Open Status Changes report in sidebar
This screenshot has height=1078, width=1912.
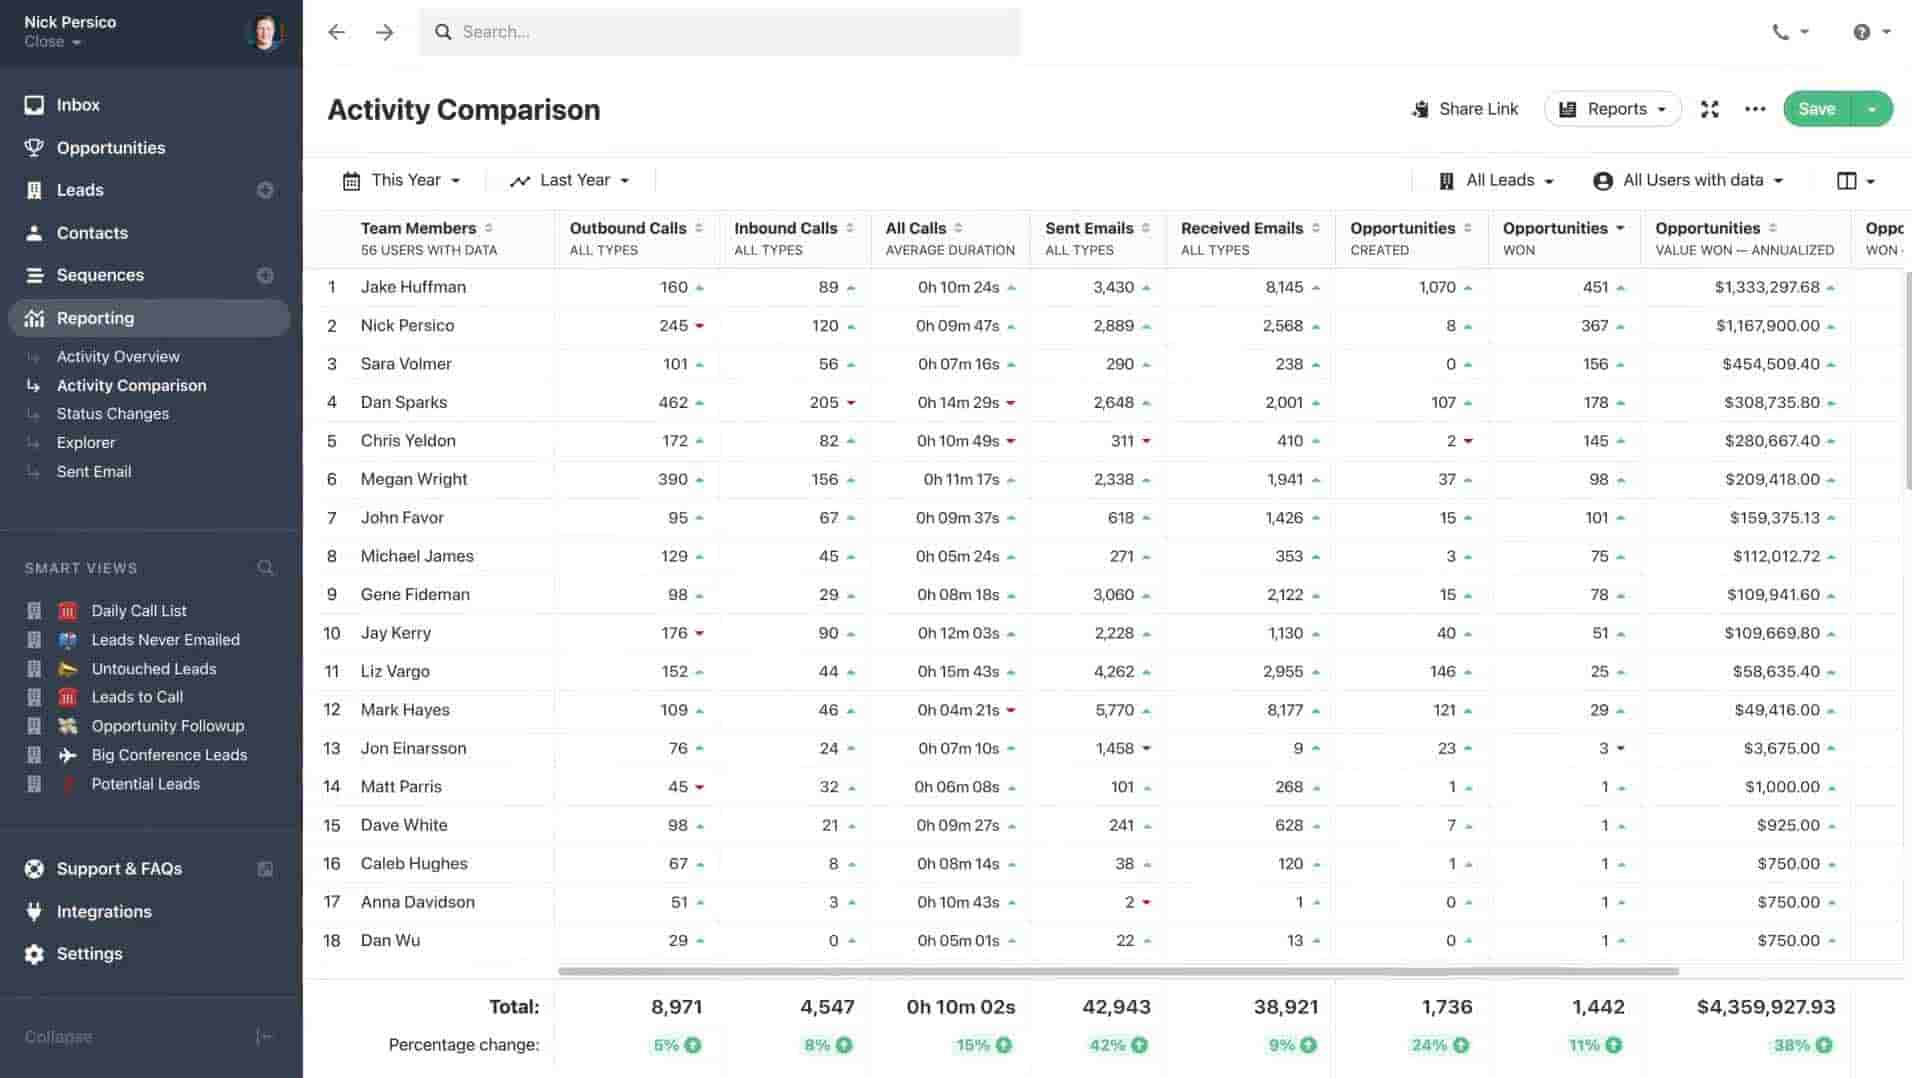click(112, 413)
